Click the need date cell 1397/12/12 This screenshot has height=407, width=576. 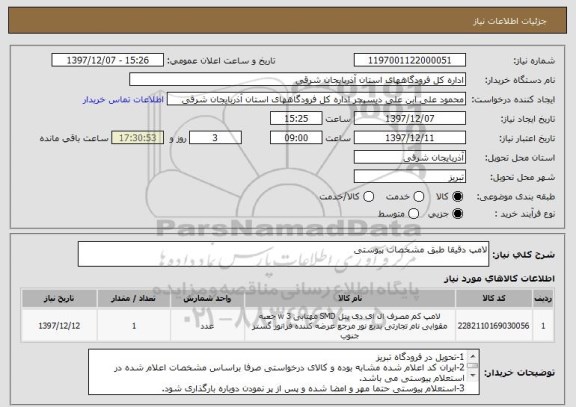coord(59,326)
